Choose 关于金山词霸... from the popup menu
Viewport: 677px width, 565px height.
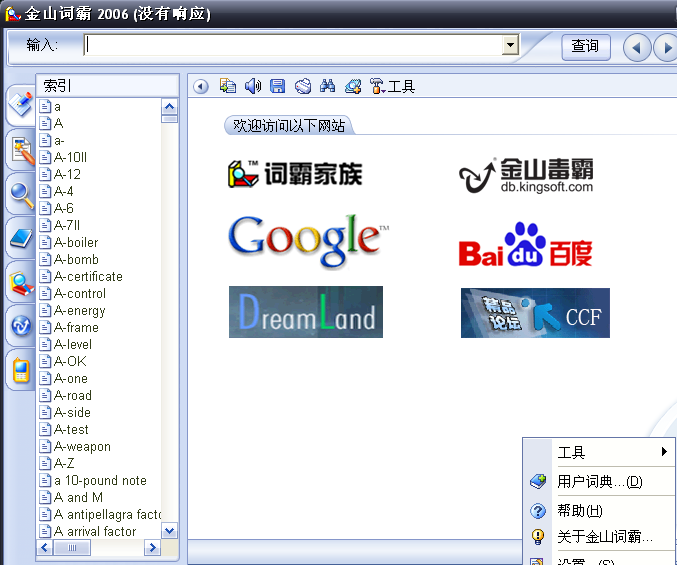[599, 537]
